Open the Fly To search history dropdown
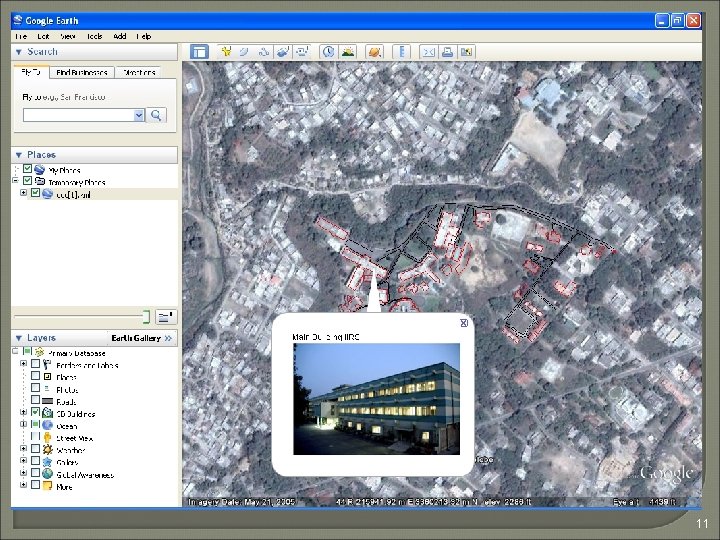Image resolution: width=720 pixels, height=540 pixels. coord(139,115)
